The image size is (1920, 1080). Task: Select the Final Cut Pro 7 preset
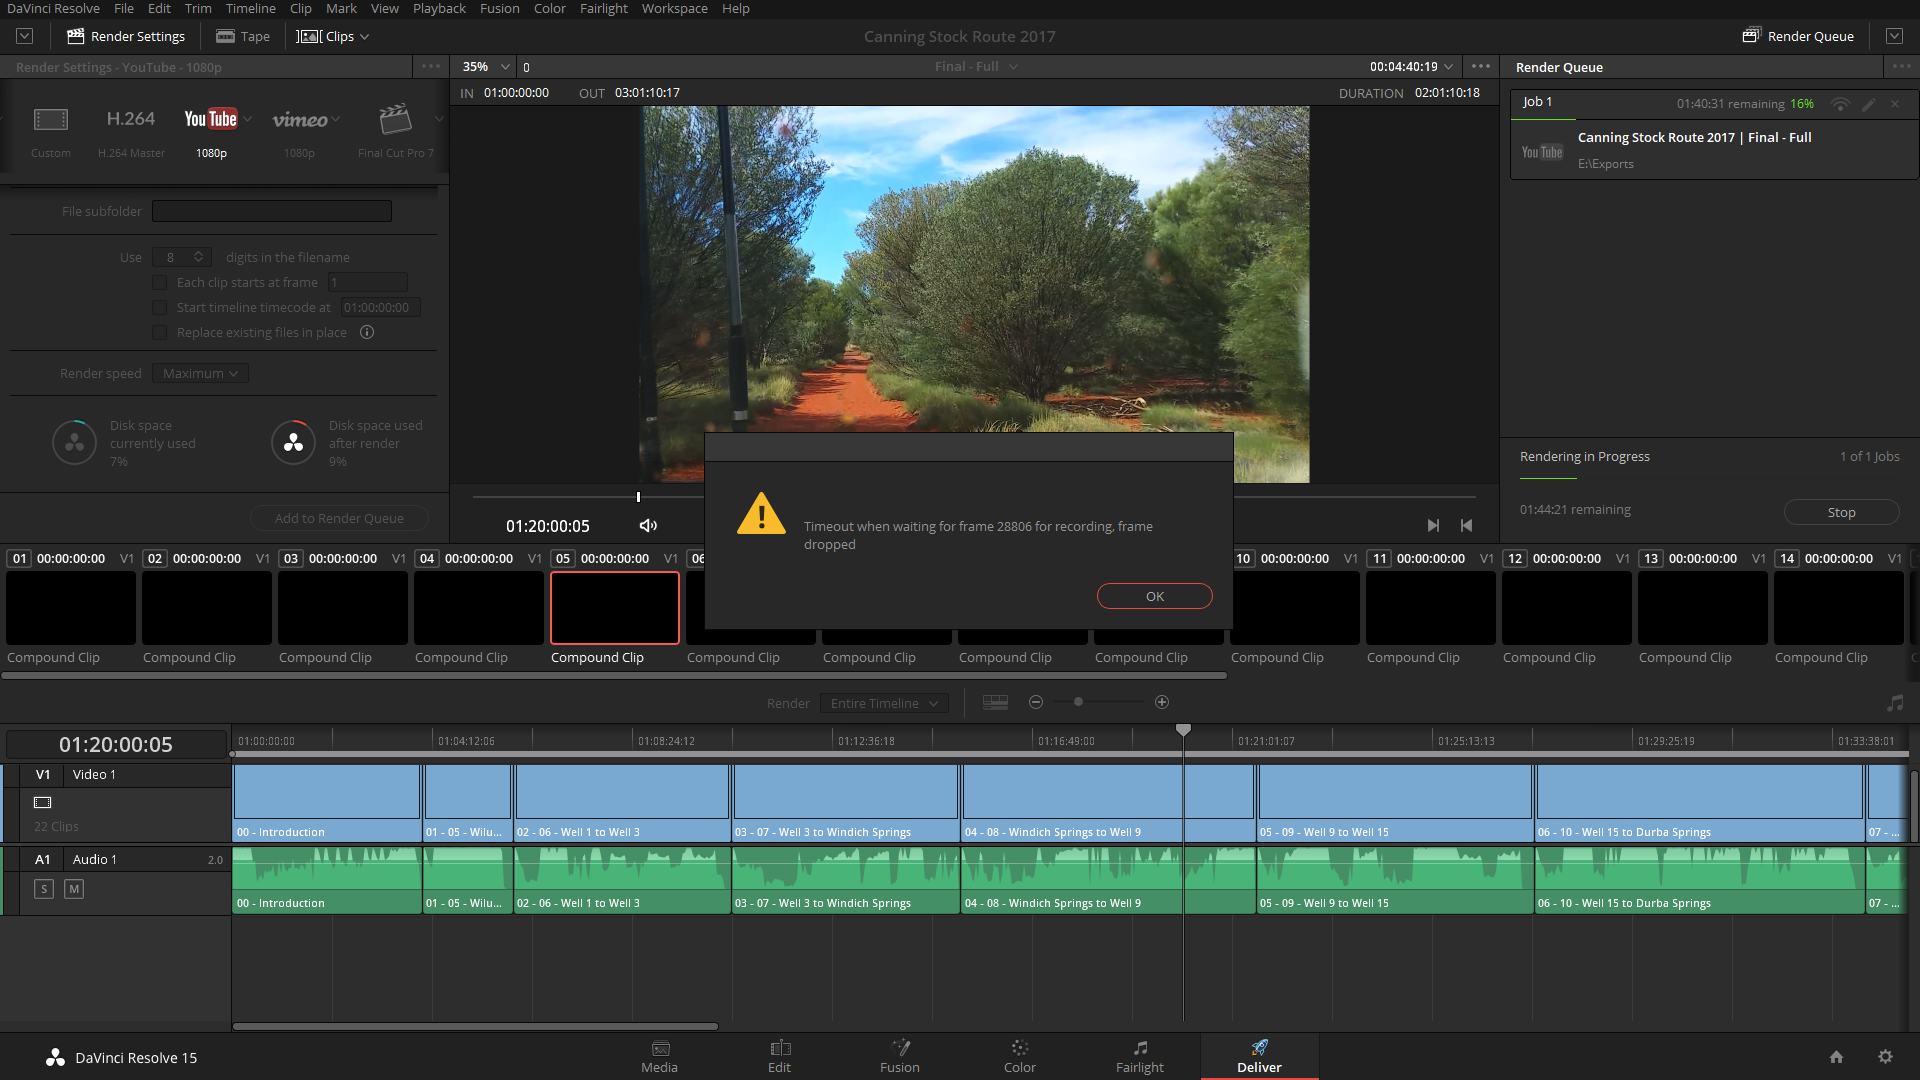point(395,131)
